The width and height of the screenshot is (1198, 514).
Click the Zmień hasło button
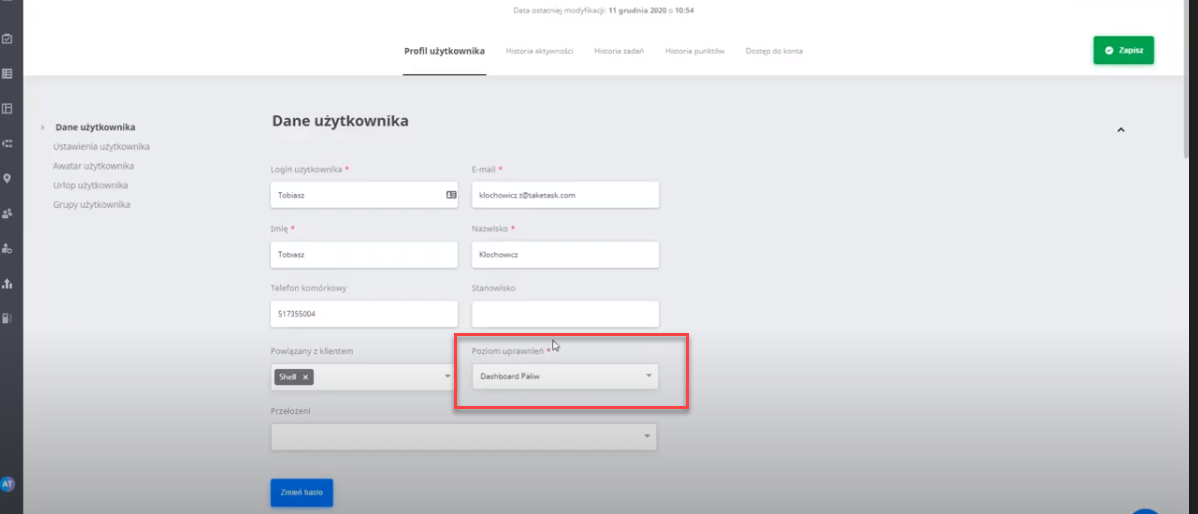click(x=302, y=493)
